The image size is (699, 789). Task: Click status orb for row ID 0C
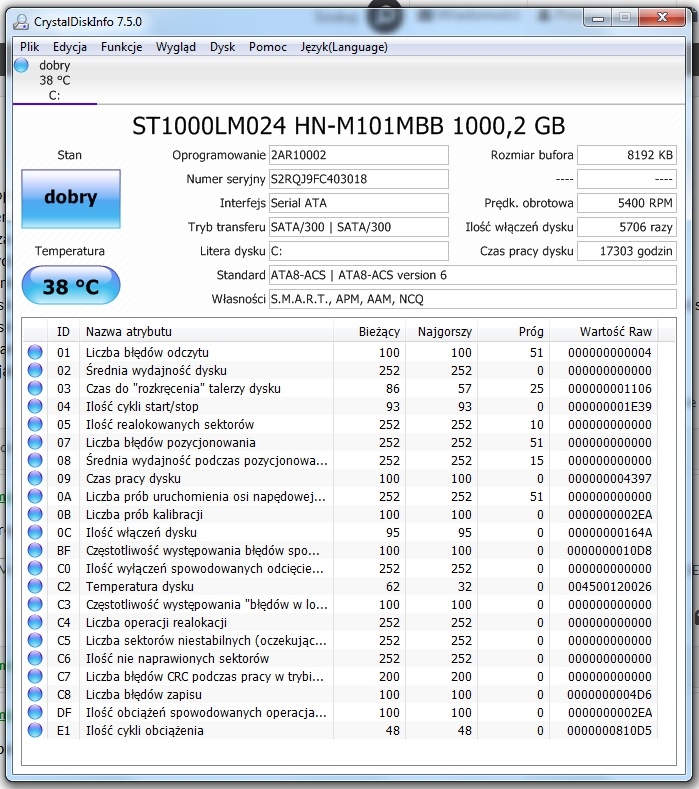[35, 532]
